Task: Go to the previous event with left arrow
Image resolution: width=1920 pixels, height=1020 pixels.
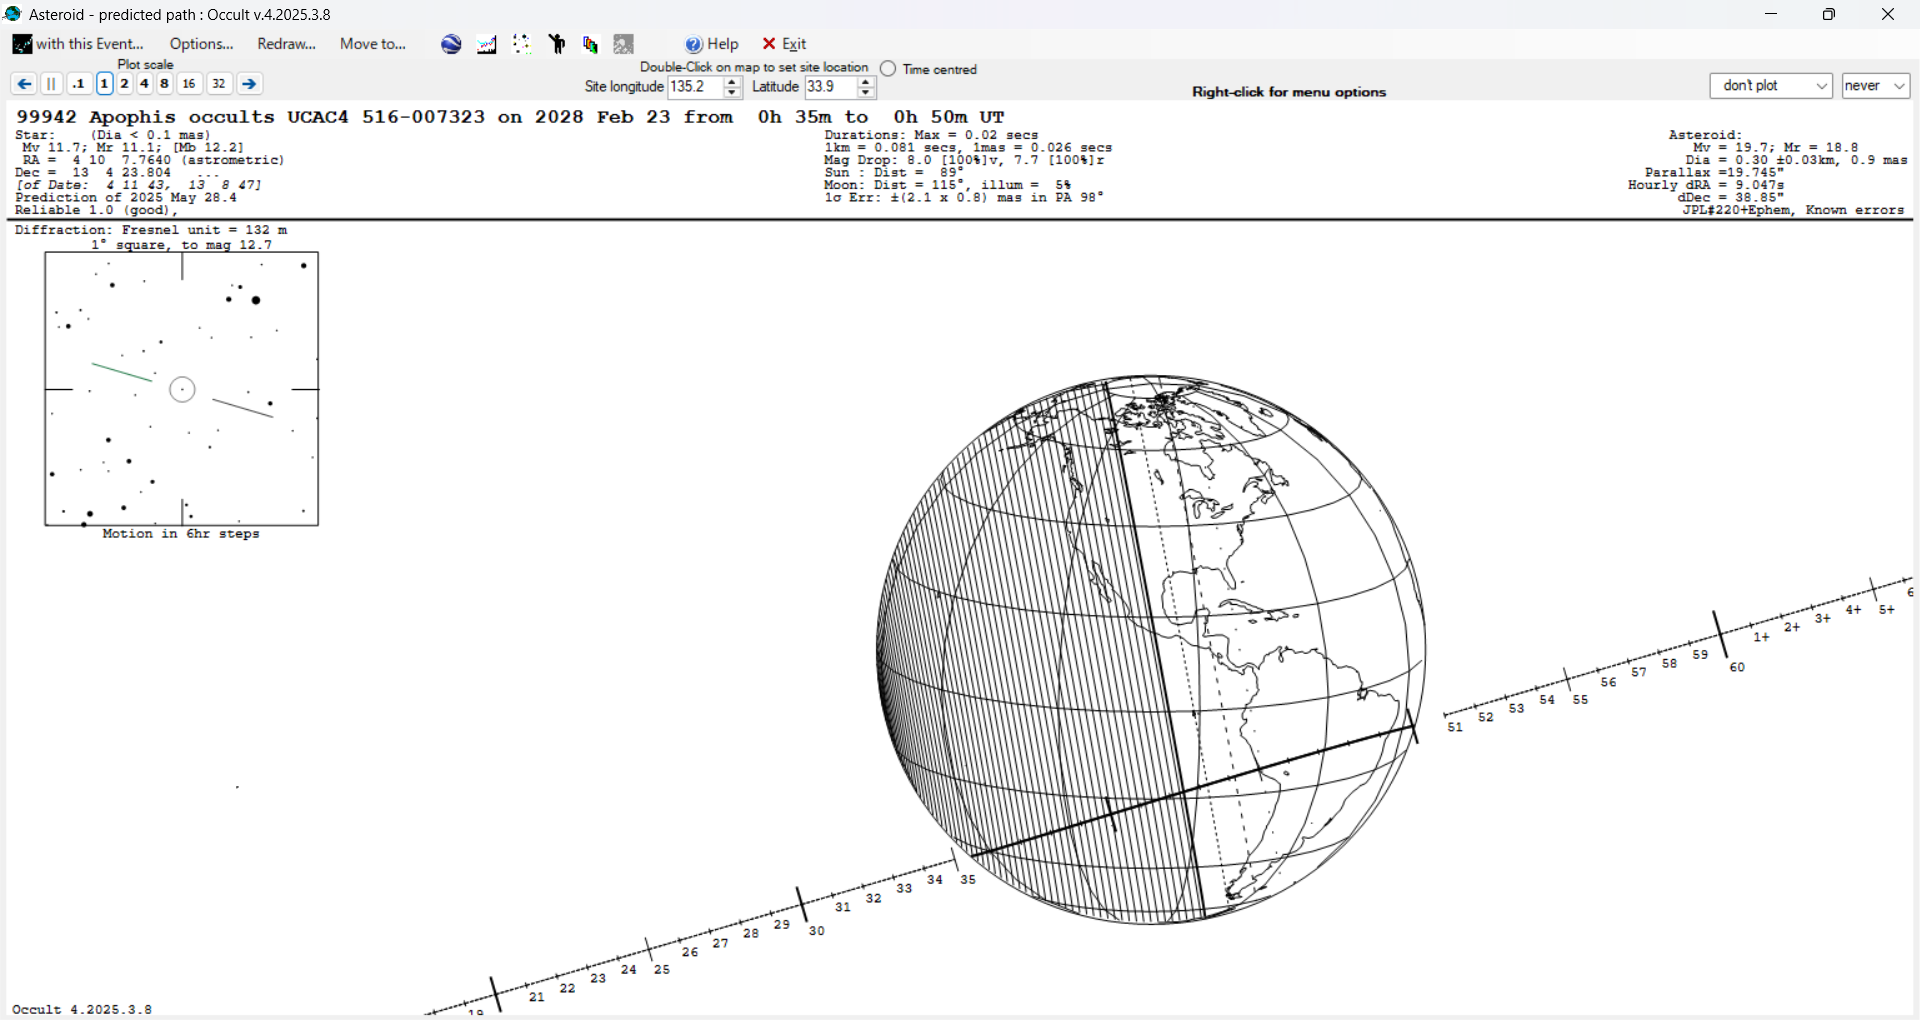Action: pyautogui.click(x=24, y=84)
